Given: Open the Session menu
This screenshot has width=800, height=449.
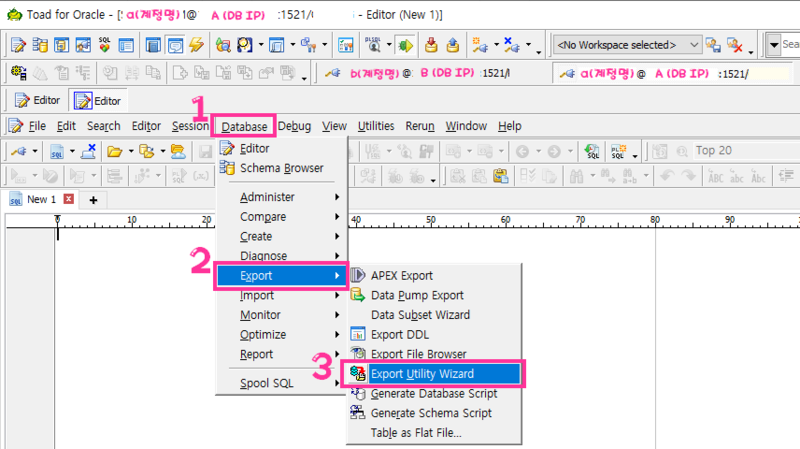Looking at the screenshot, I should coord(190,126).
